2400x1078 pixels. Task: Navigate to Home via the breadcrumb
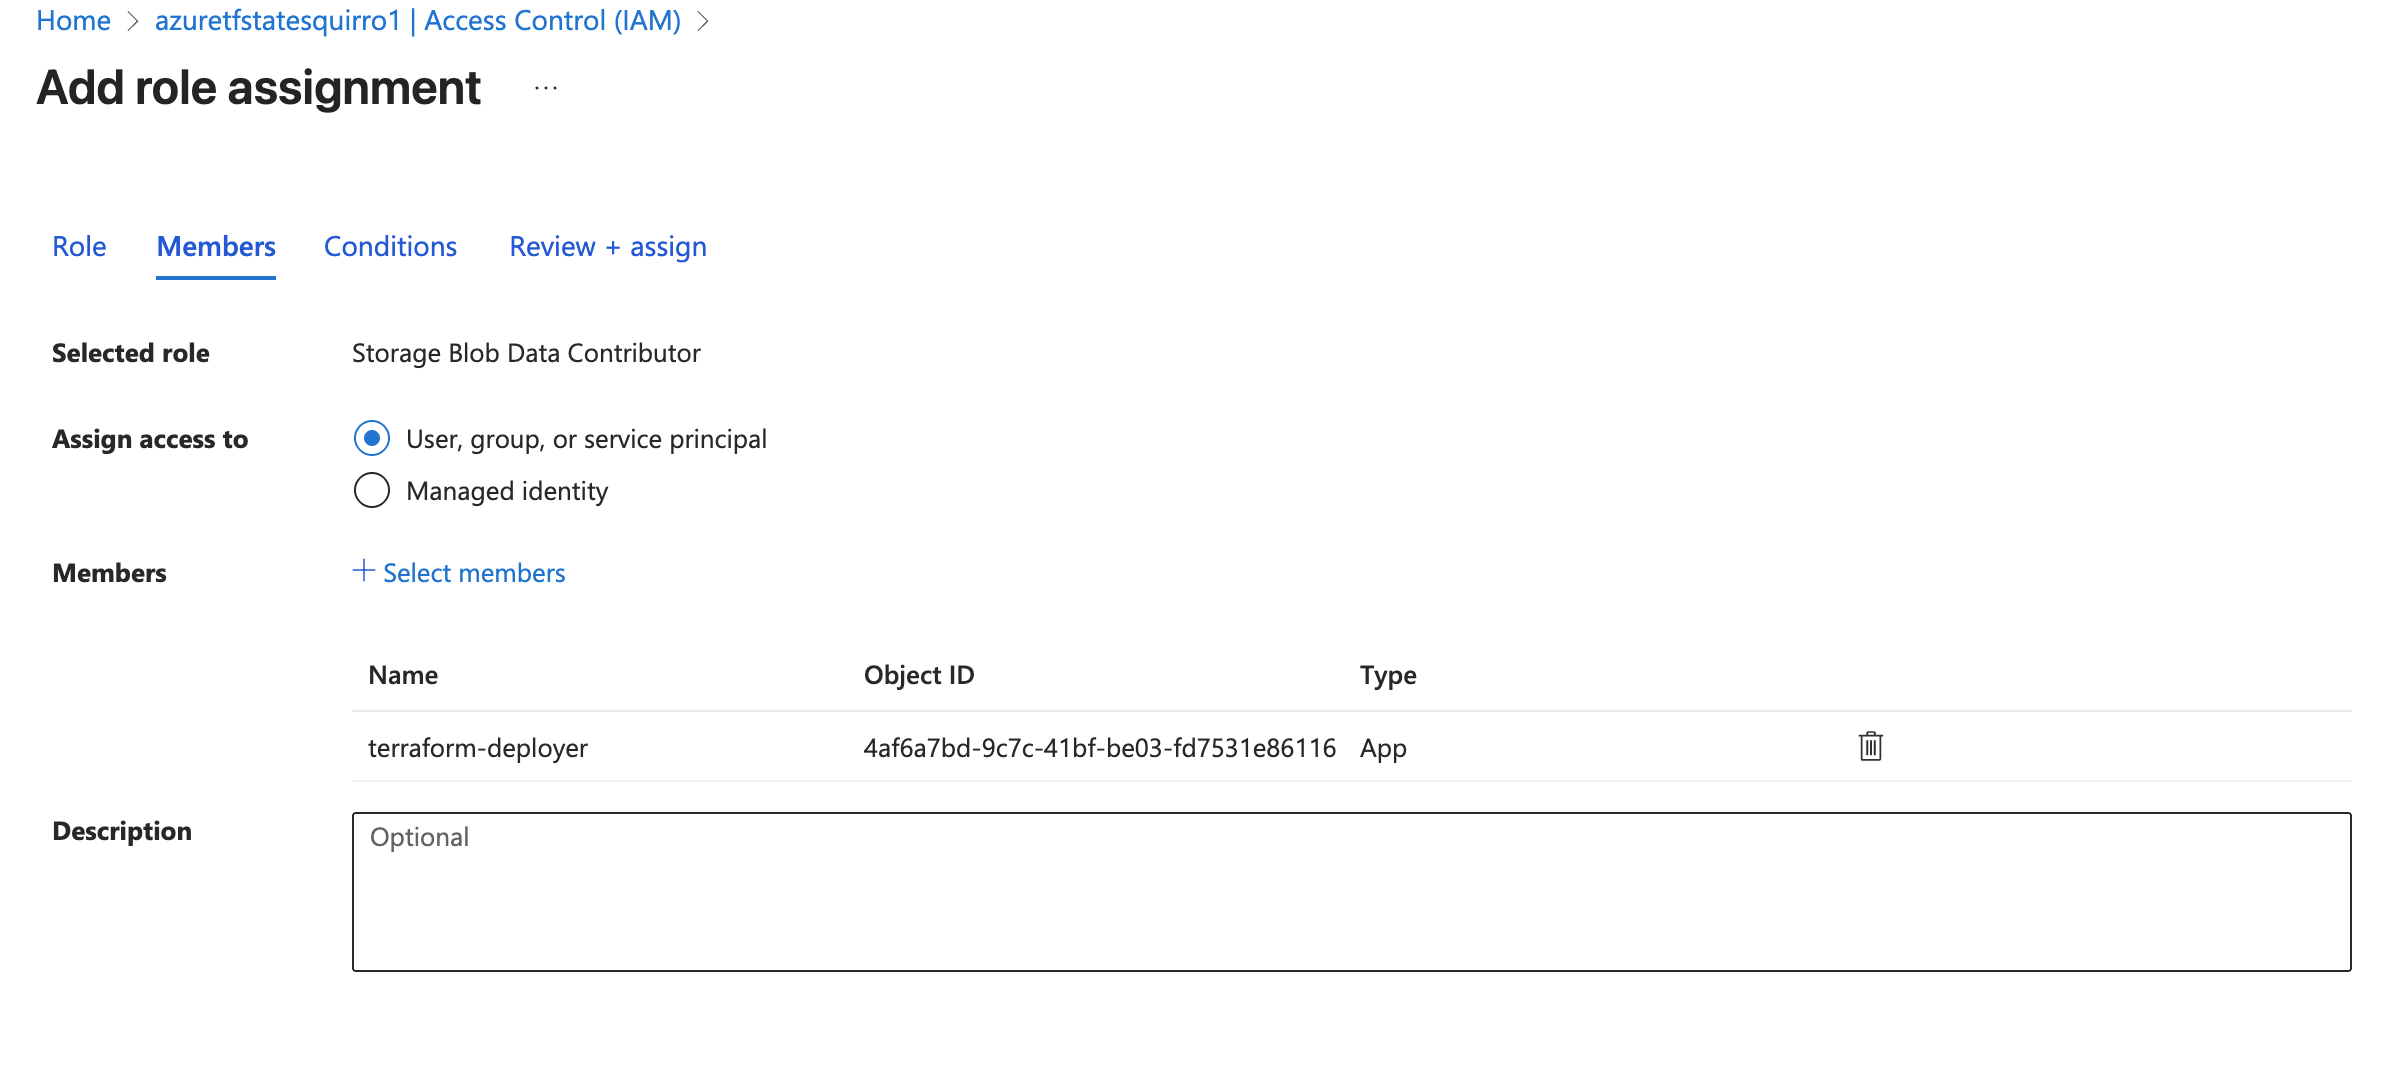point(73,21)
